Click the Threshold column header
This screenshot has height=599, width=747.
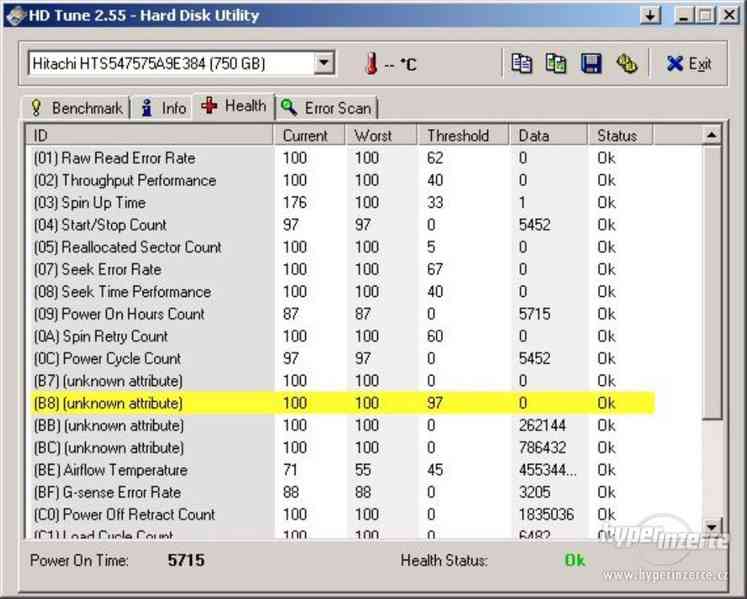pos(463,136)
